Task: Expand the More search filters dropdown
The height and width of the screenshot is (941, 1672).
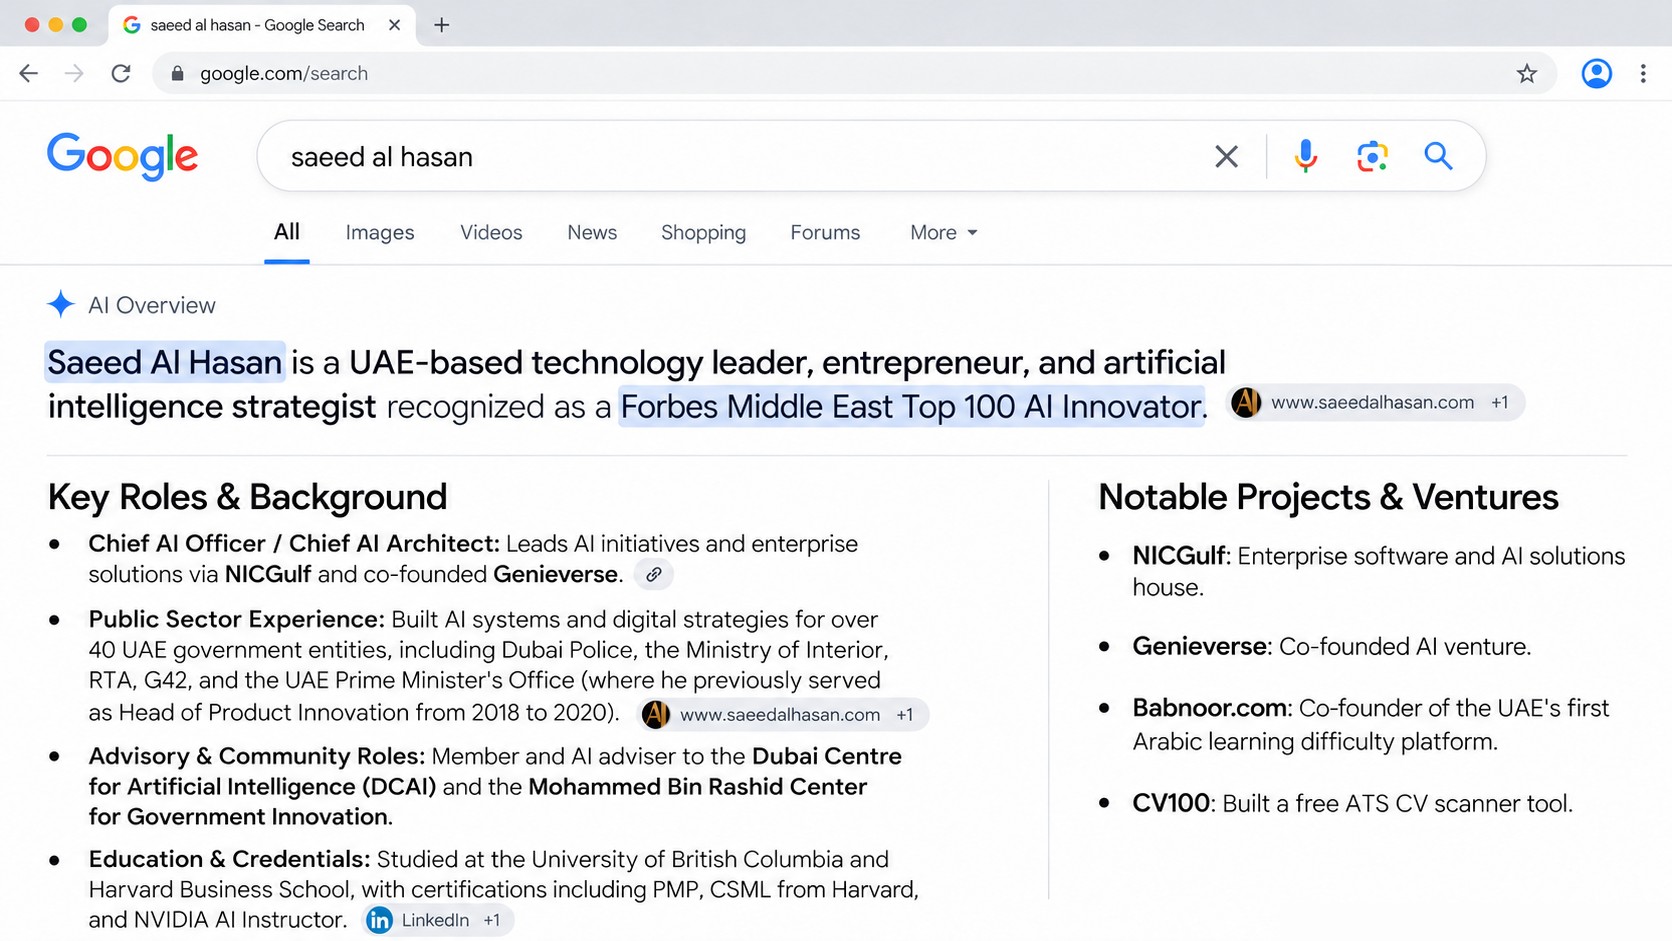Action: pyautogui.click(x=943, y=232)
